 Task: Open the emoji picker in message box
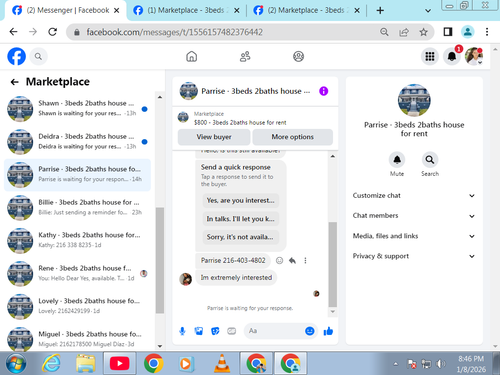coord(310,331)
